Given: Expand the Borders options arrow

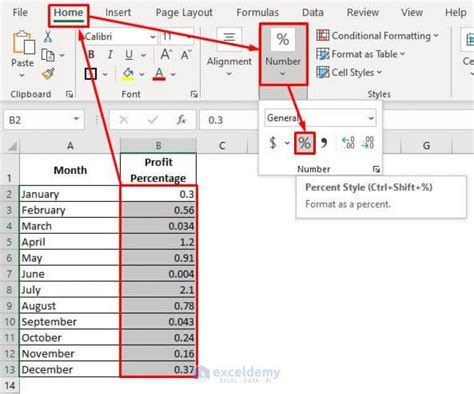Looking at the screenshot, I should click(x=105, y=74).
